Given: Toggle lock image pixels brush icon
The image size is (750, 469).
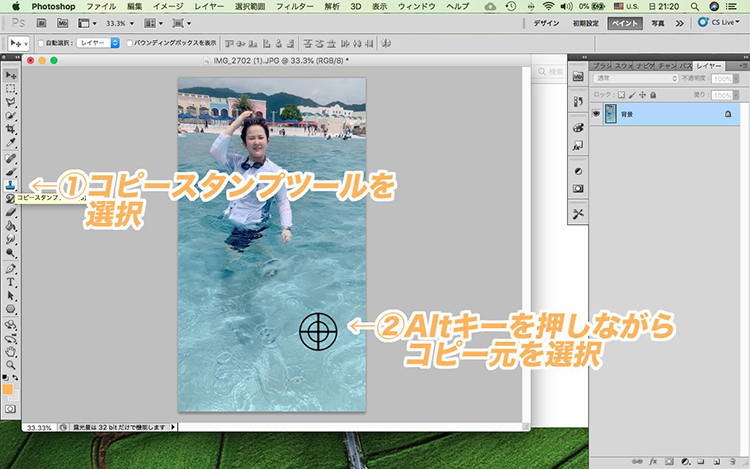Looking at the screenshot, I should point(632,95).
